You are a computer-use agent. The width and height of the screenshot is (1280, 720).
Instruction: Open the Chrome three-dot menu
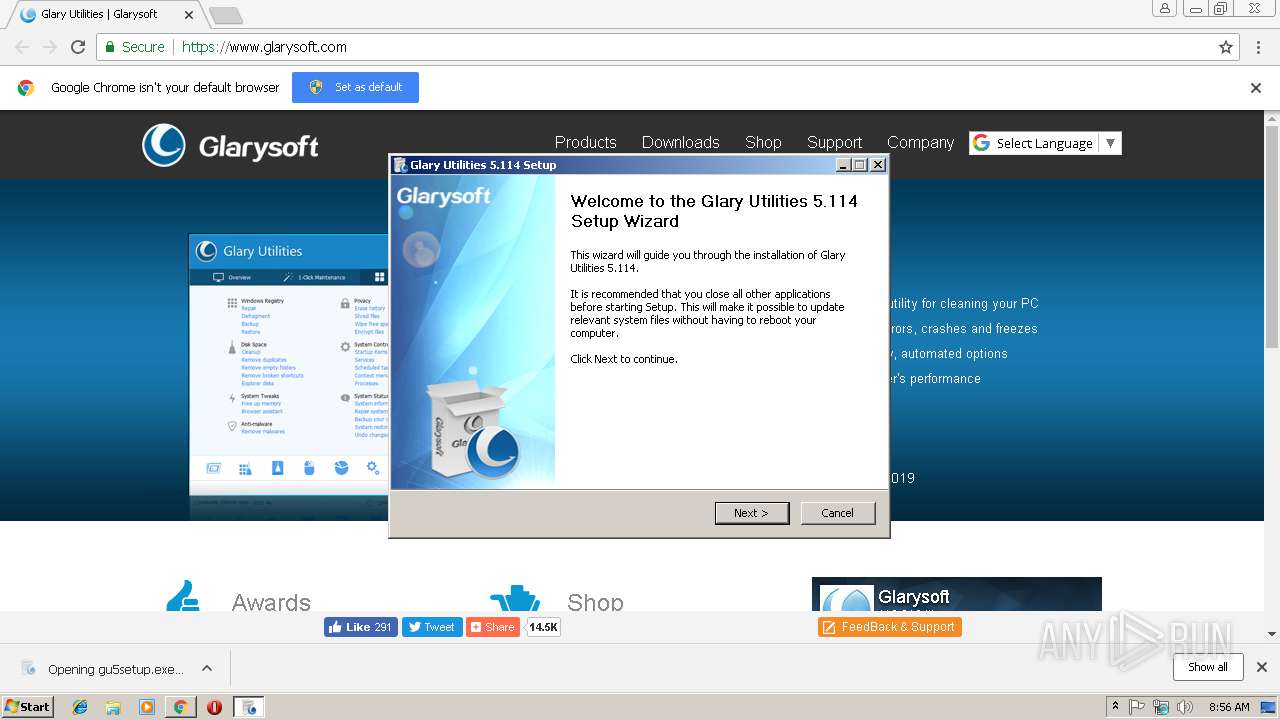coord(1259,47)
